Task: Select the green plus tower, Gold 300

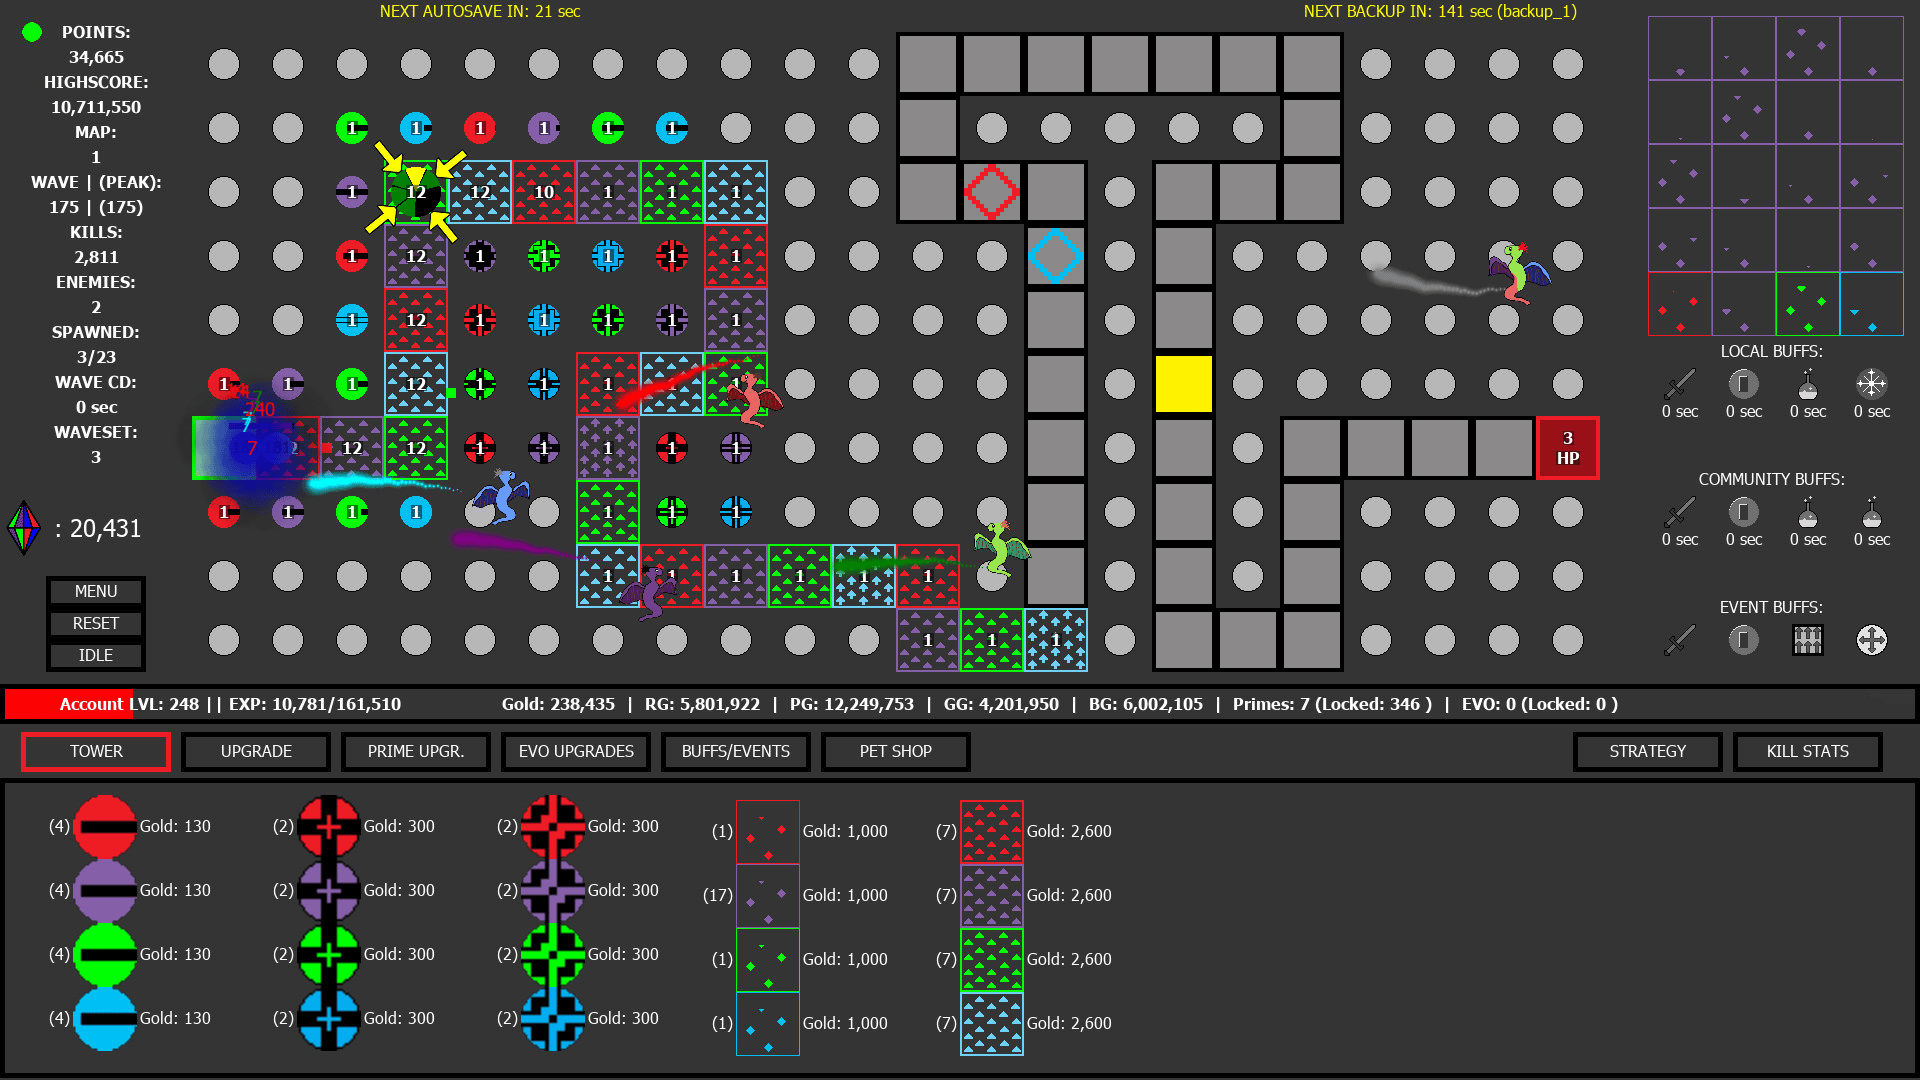Action: point(329,954)
